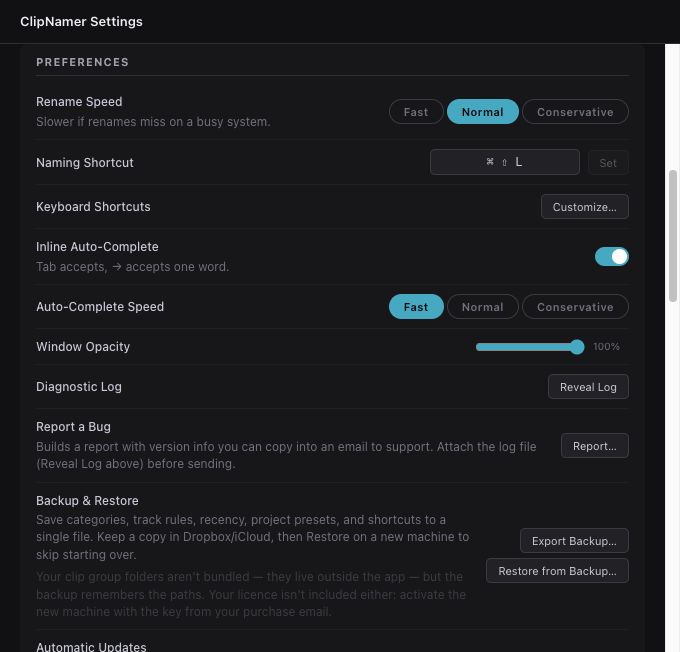This screenshot has width=680, height=652.
Task: Choose Conservative Auto-Complete Speed
Action: (x=575, y=307)
